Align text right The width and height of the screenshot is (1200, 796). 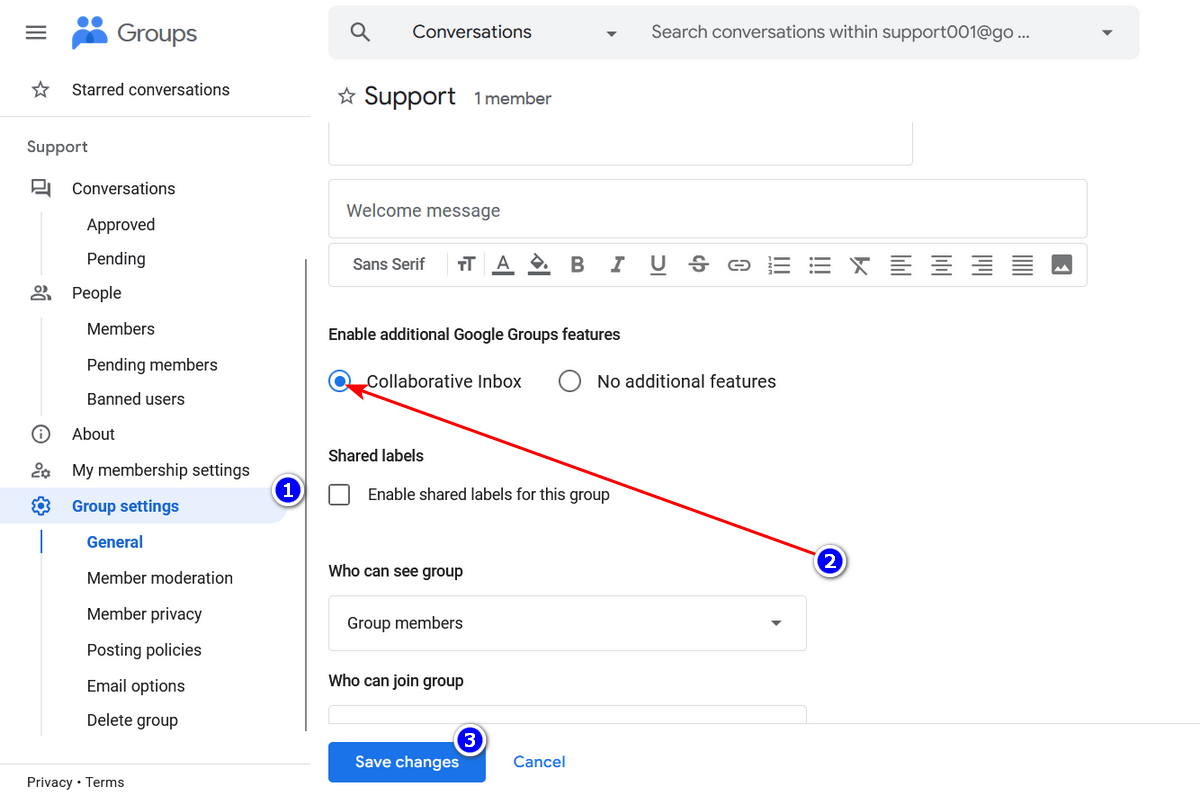tap(982, 265)
